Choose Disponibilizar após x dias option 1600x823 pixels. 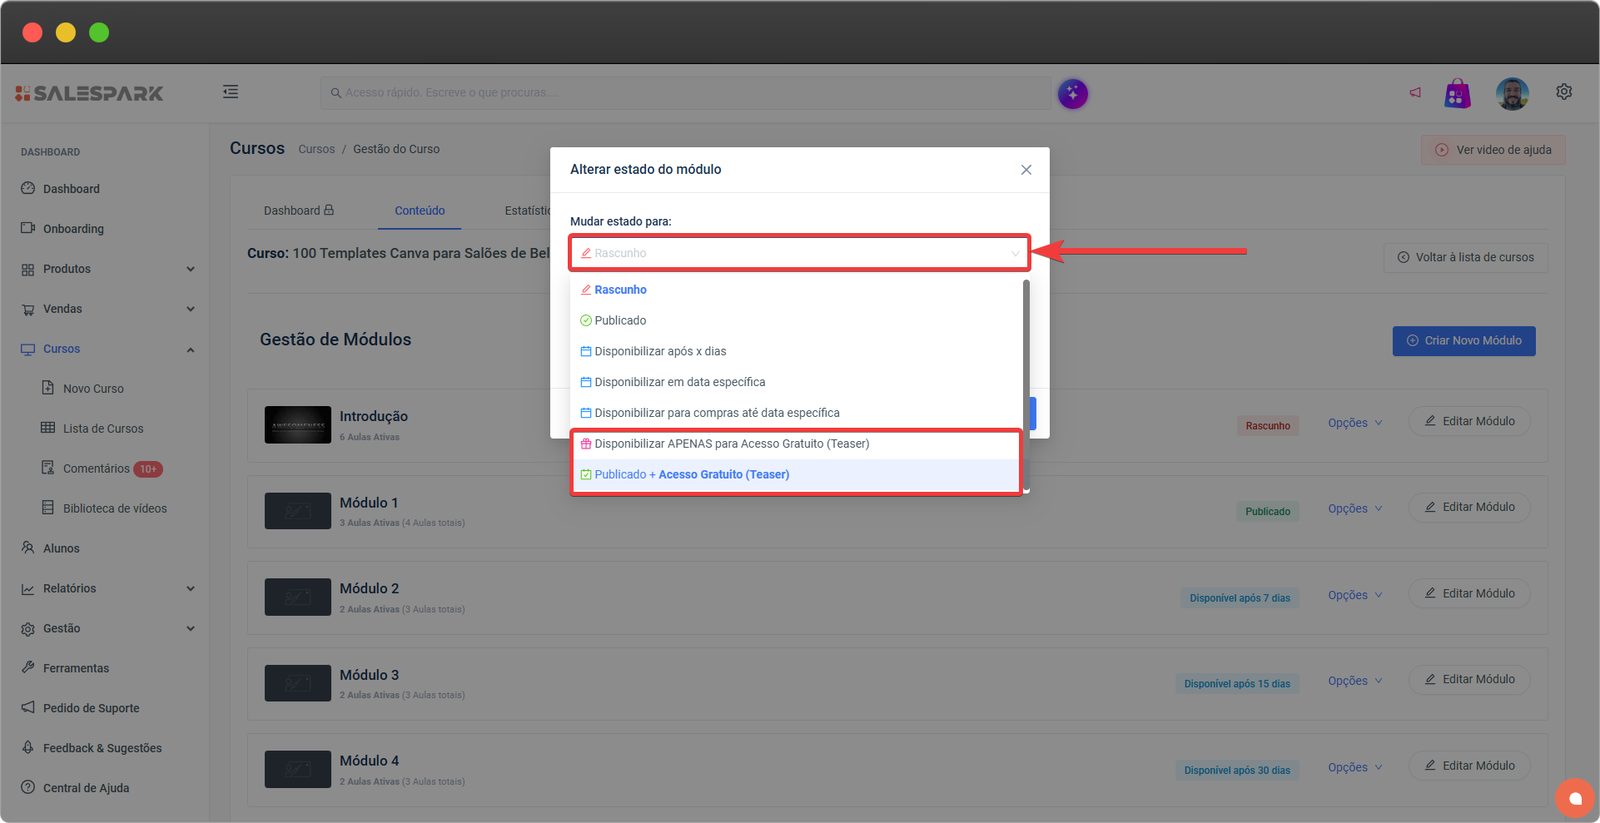click(x=660, y=352)
